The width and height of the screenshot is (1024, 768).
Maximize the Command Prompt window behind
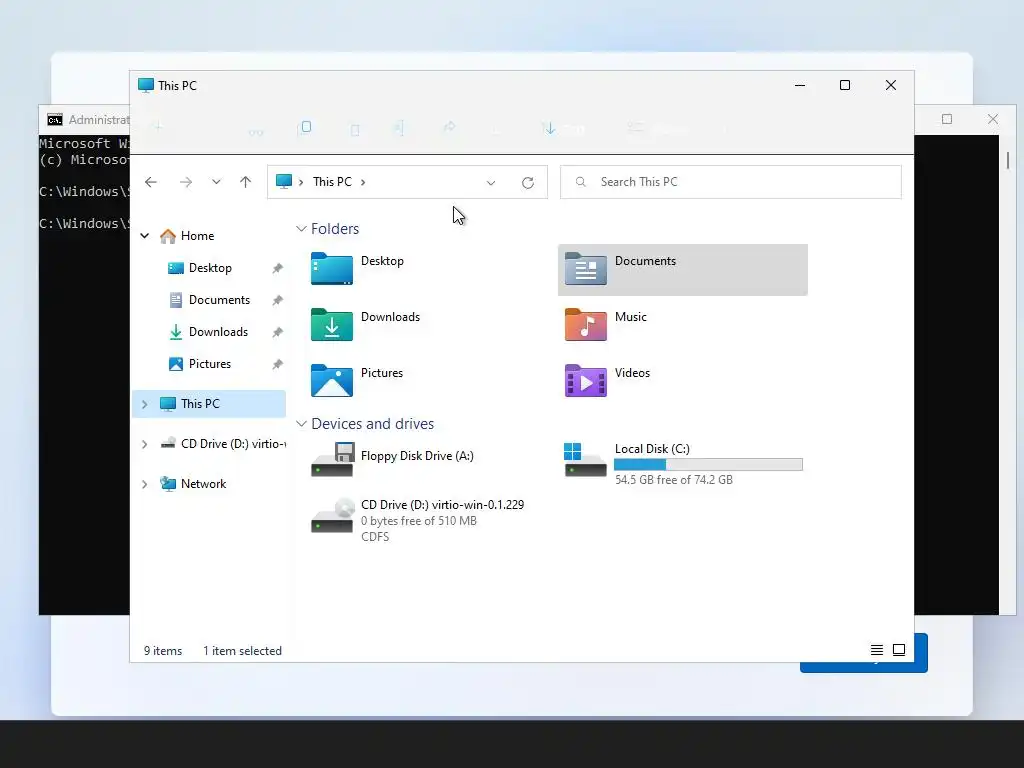pos(947,119)
